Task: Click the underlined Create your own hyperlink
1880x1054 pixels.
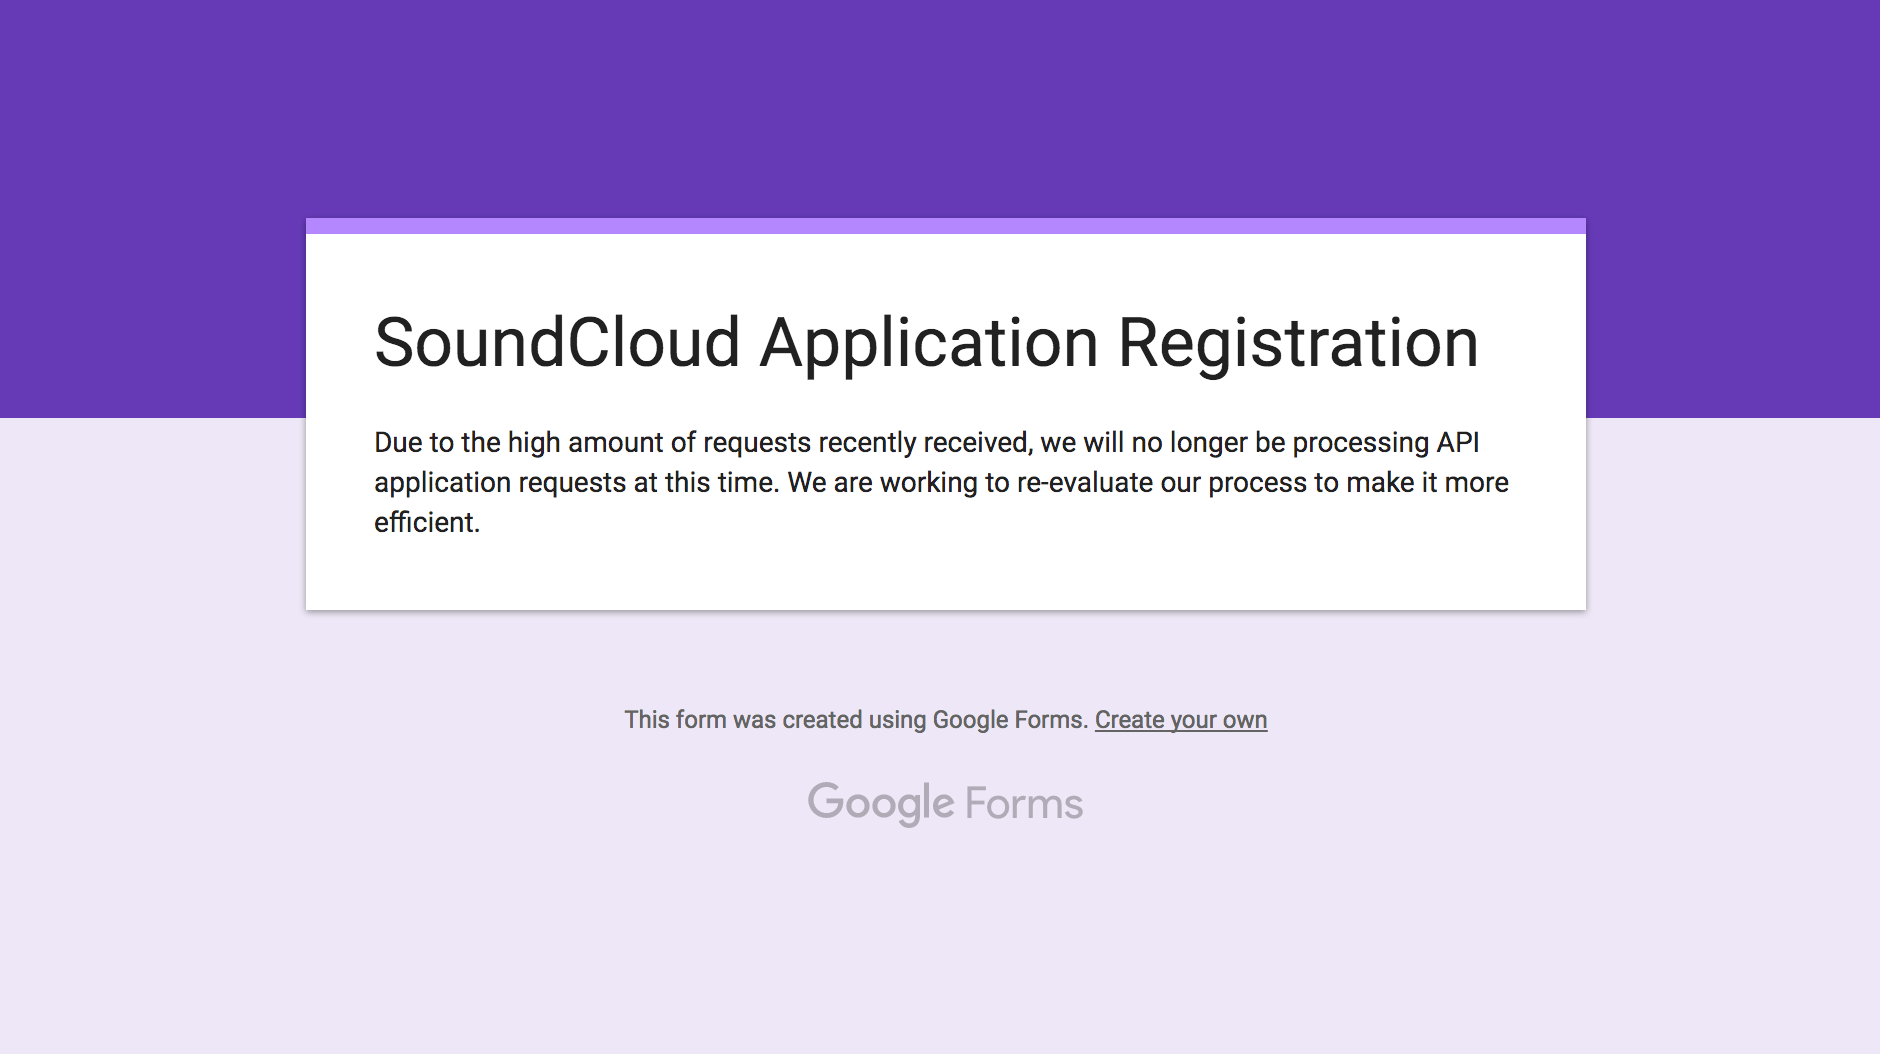Action: coord(1180,719)
